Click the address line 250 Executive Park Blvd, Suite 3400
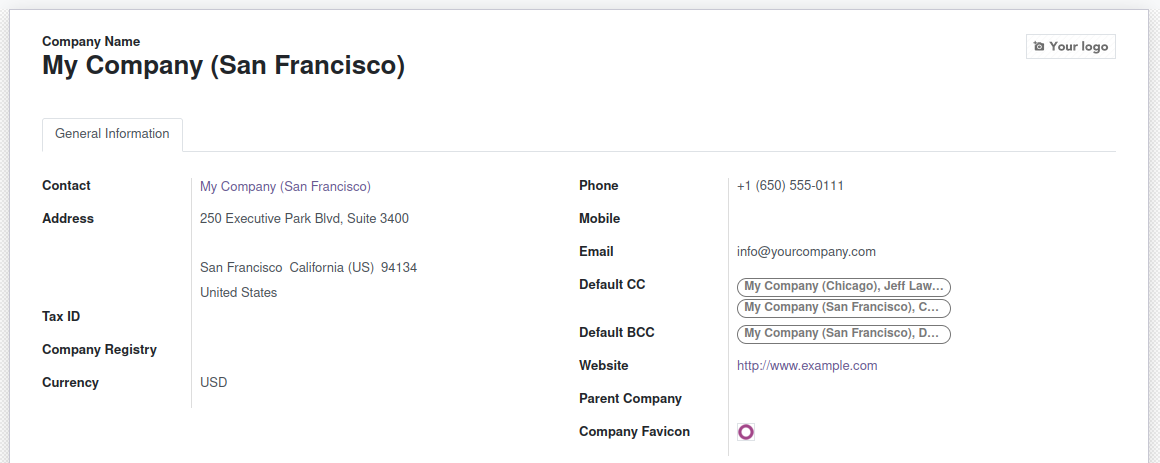Viewport: 1160px width, 463px height. tap(304, 218)
